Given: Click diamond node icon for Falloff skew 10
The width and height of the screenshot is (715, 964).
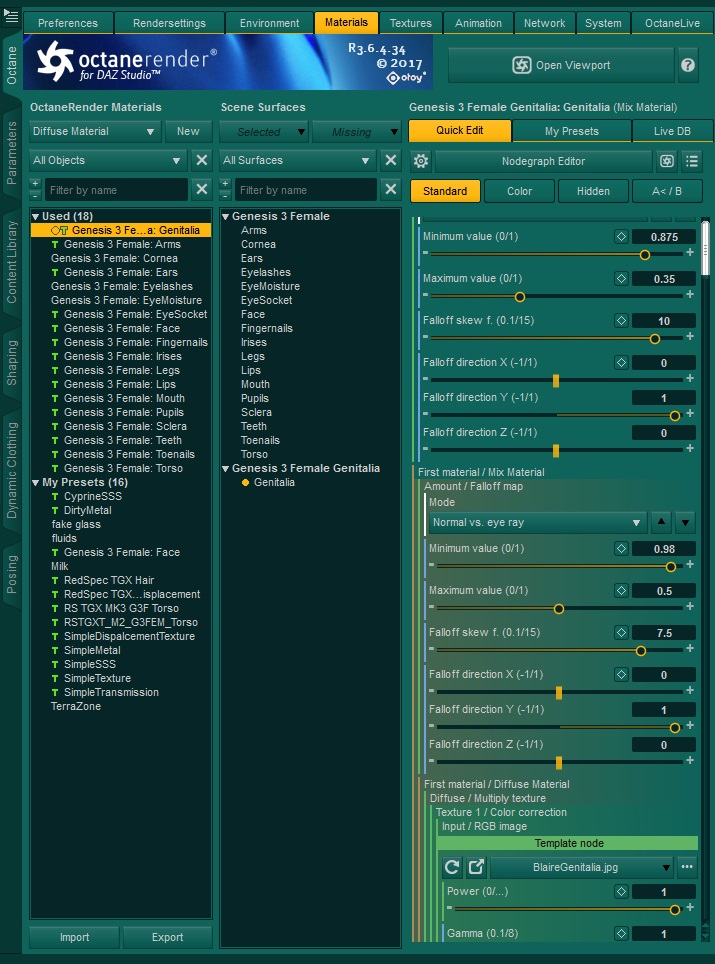Looking at the screenshot, I should [621, 320].
